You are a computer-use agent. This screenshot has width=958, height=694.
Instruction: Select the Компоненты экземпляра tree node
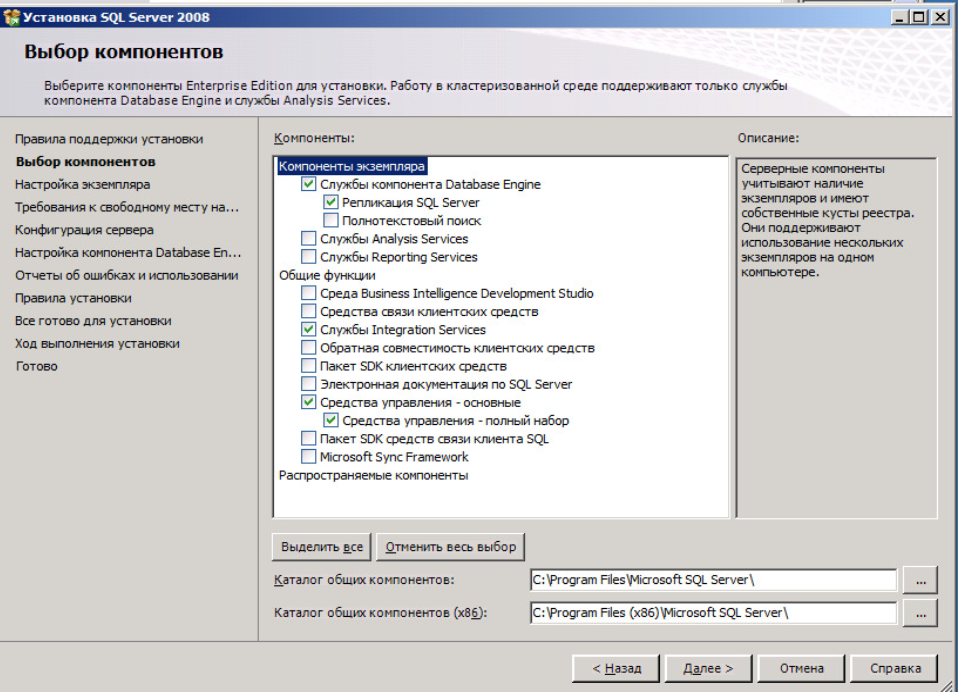coord(352,167)
